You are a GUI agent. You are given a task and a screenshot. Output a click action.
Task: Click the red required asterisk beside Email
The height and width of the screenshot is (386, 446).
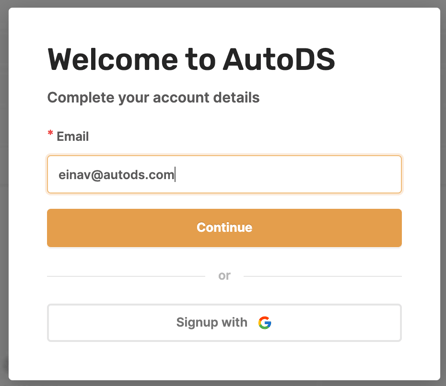pos(50,134)
